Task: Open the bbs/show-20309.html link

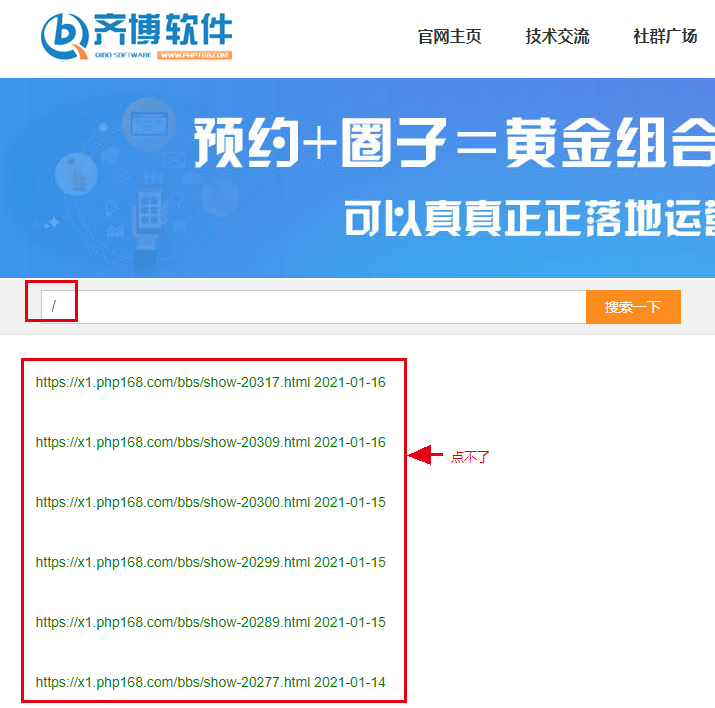Action: pos(173,442)
